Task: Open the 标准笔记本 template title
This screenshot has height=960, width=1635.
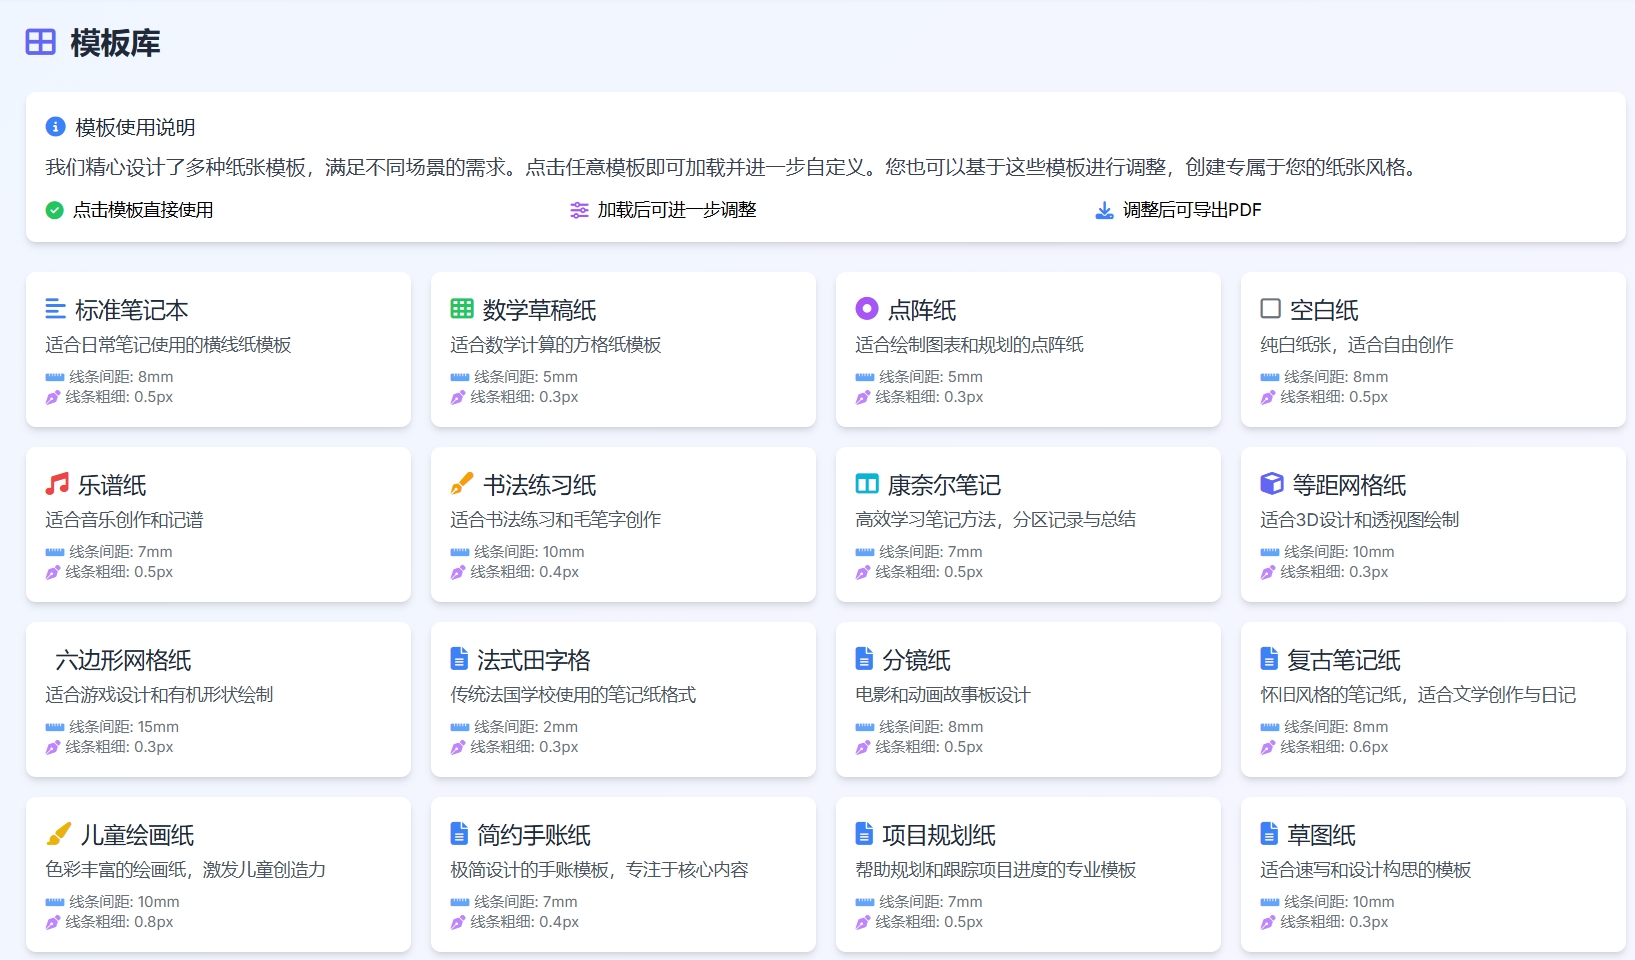Action: [131, 310]
